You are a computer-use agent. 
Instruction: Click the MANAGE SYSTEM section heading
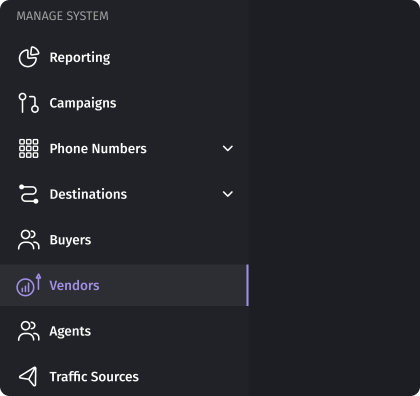[63, 16]
